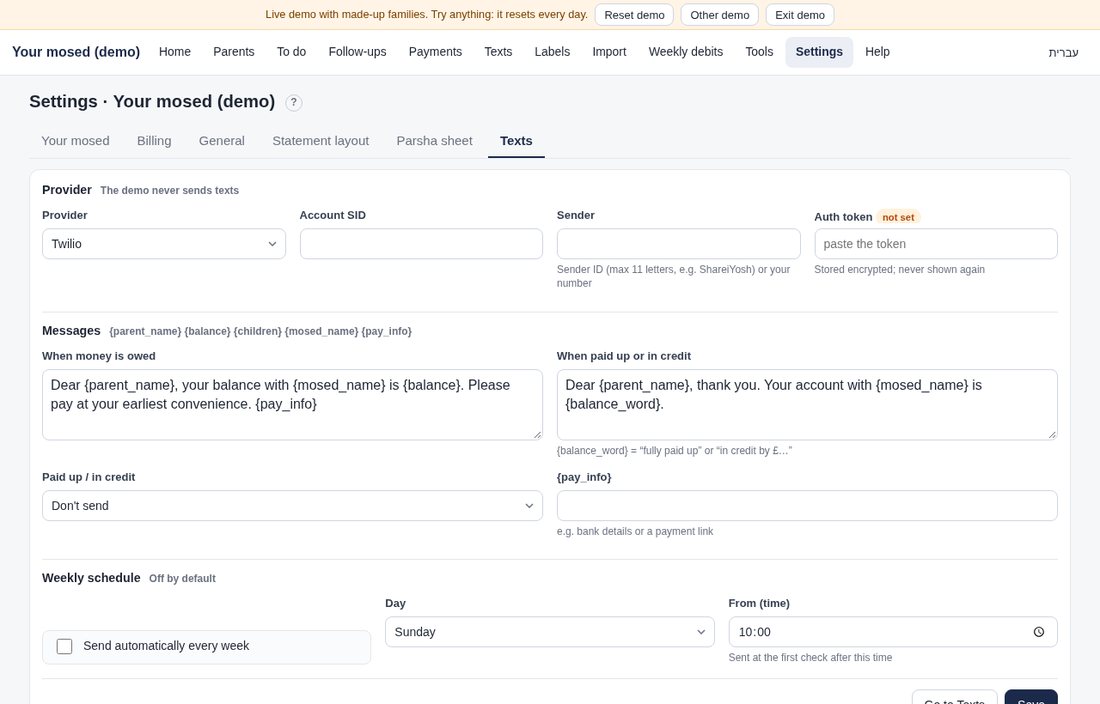The width and height of the screenshot is (1100, 704).
Task: Select the Statement layout tab
Action: 321,141
